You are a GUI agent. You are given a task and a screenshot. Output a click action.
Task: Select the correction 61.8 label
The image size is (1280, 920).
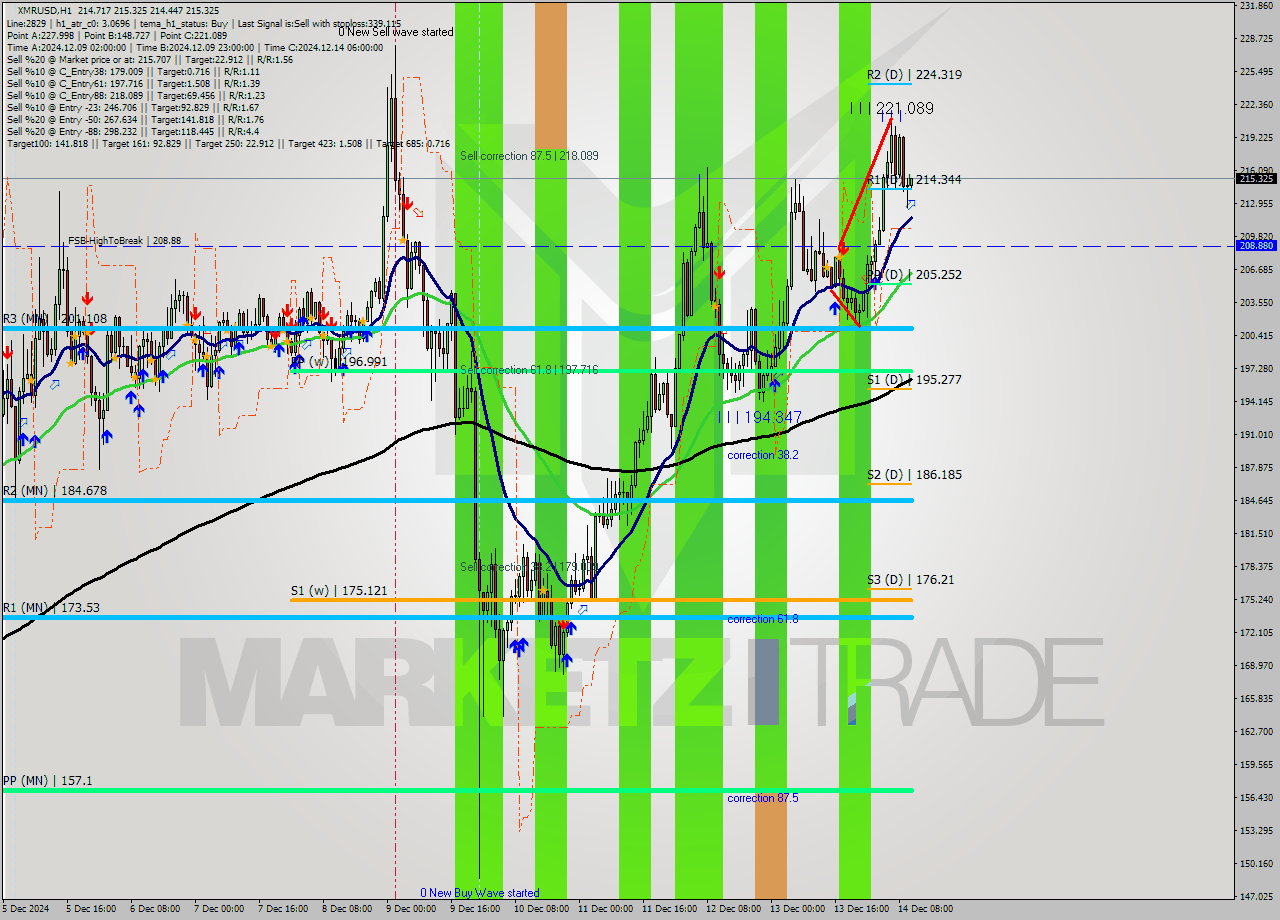pyautogui.click(x=762, y=619)
